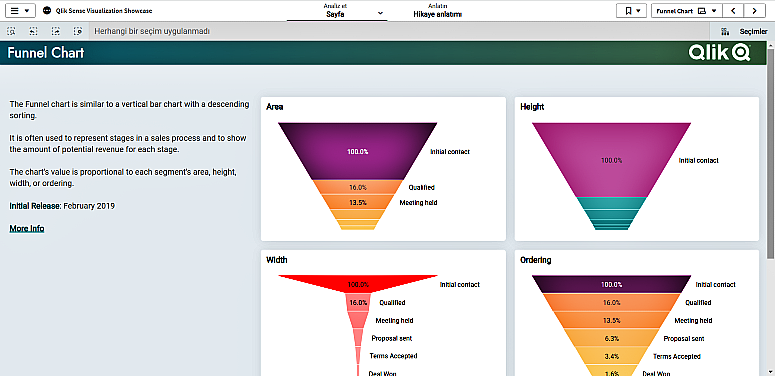Open the hamburger navigation menu

pos(20,10)
